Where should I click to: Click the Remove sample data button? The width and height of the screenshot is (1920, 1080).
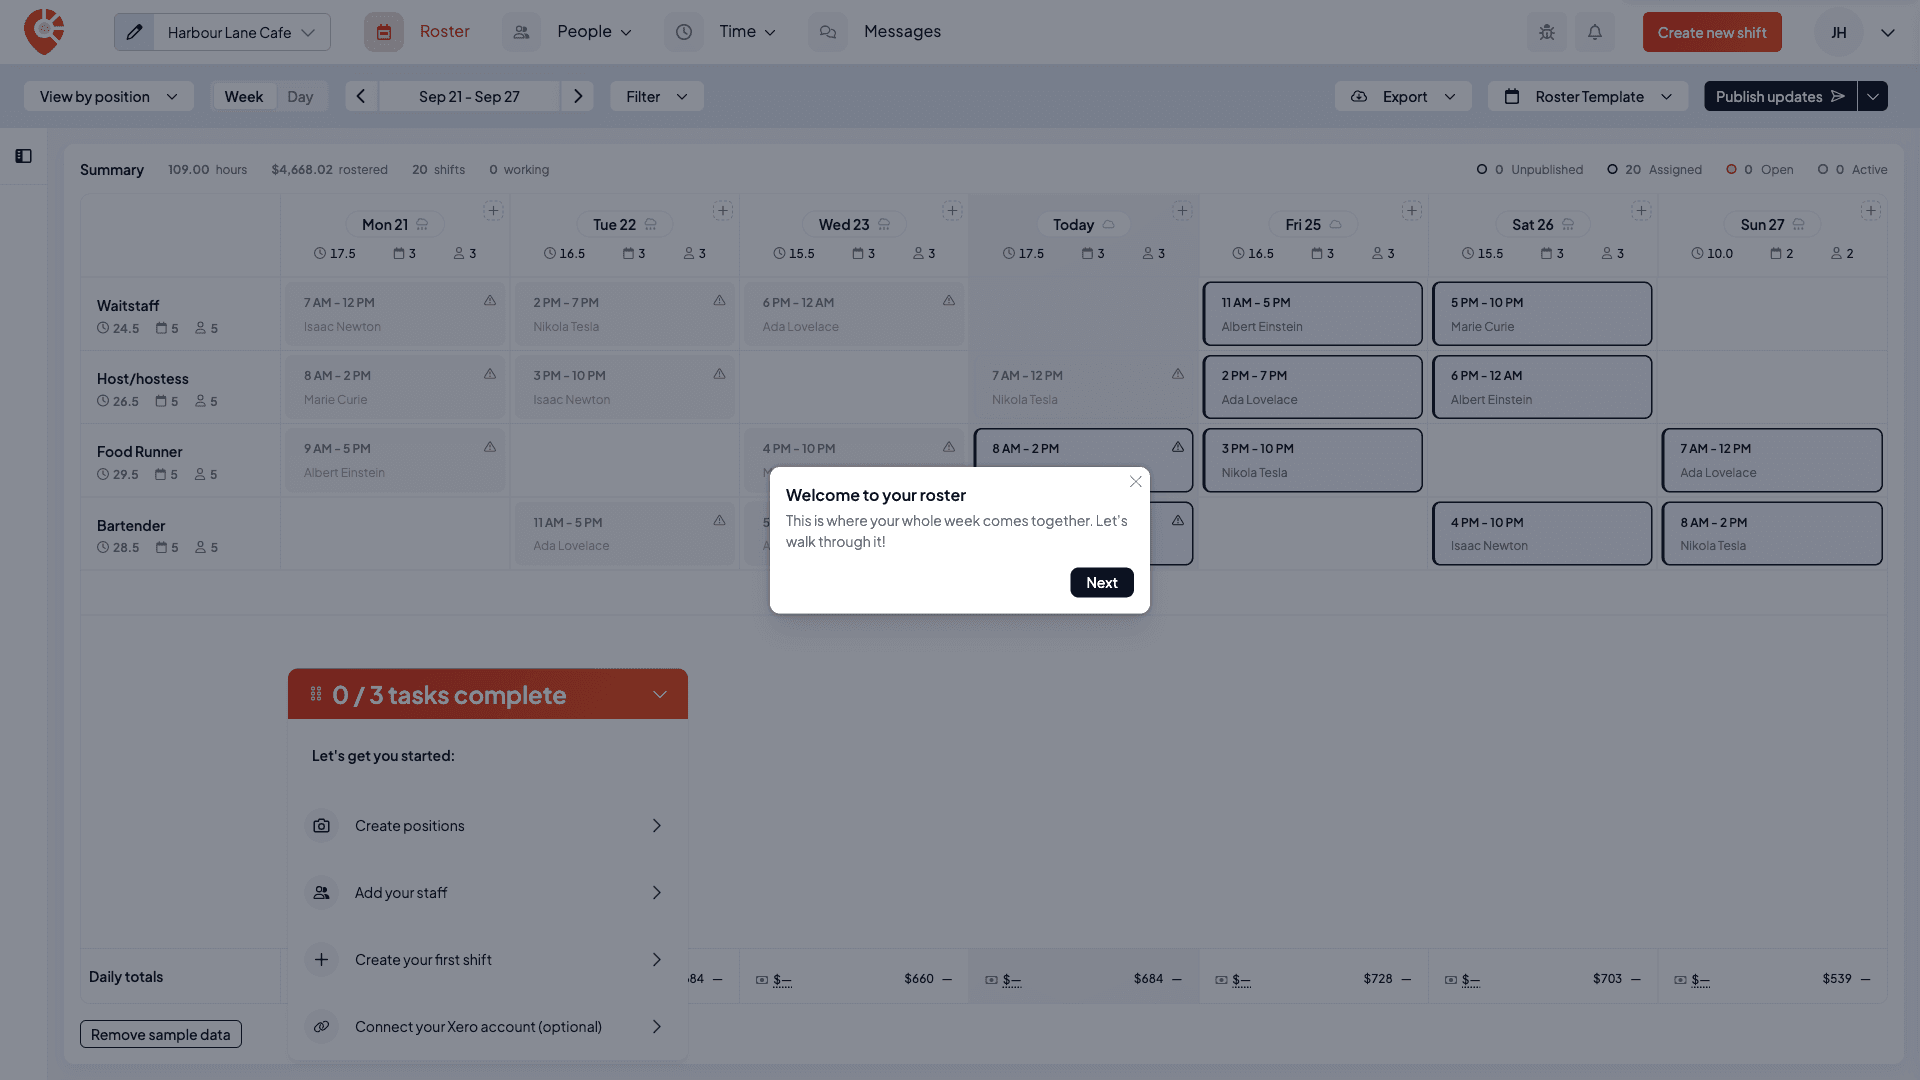click(161, 1035)
